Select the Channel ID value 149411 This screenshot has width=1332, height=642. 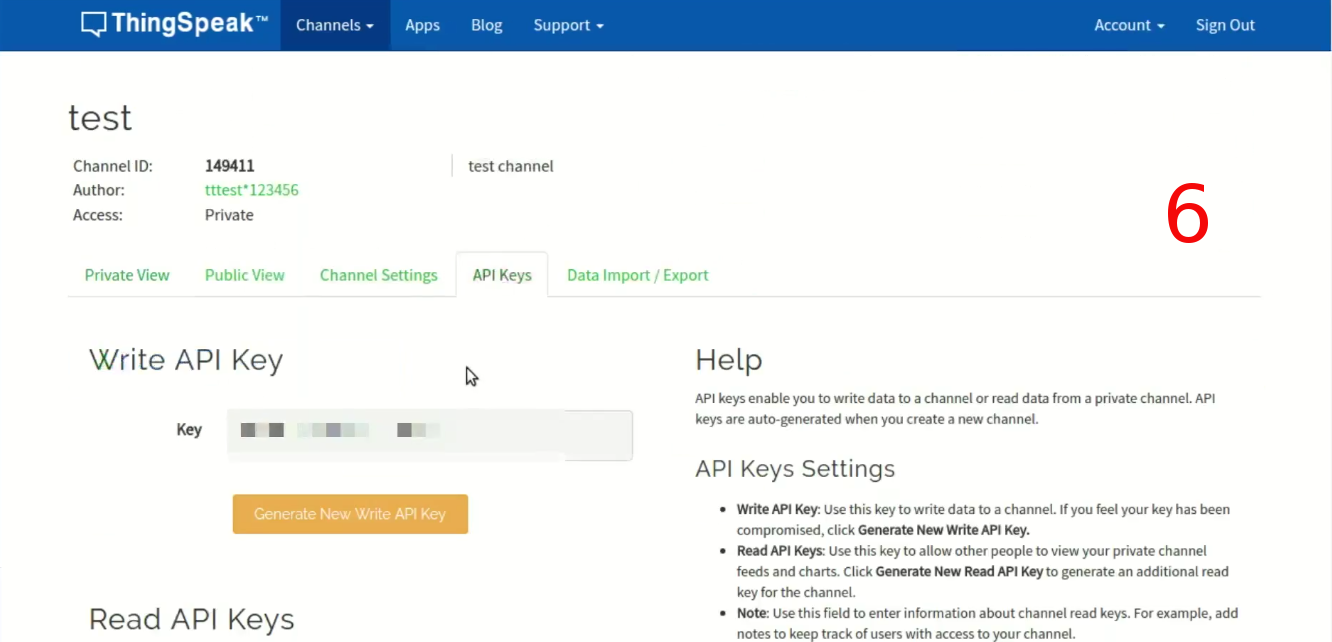pyautogui.click(x=230, y=166)
